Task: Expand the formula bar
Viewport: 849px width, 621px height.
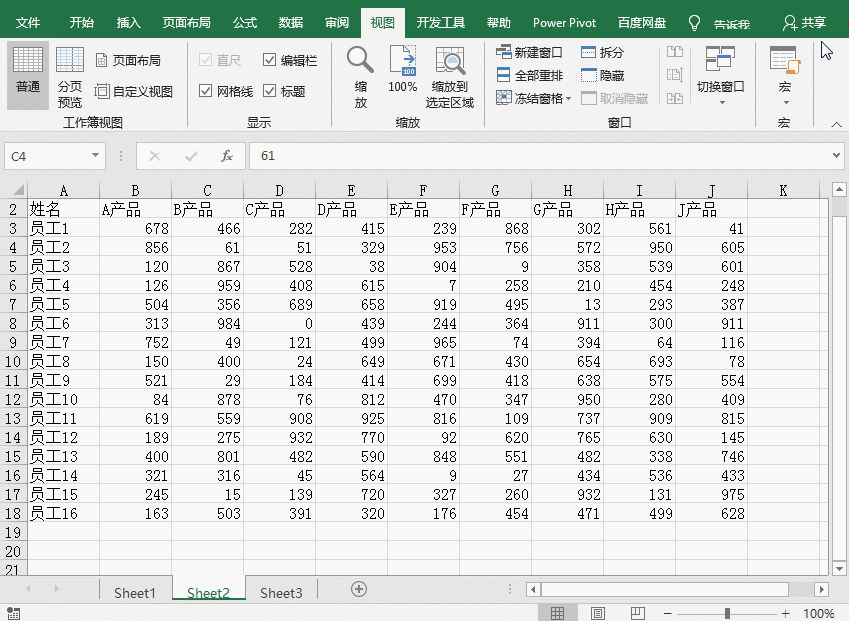Action: pos(837,156)
